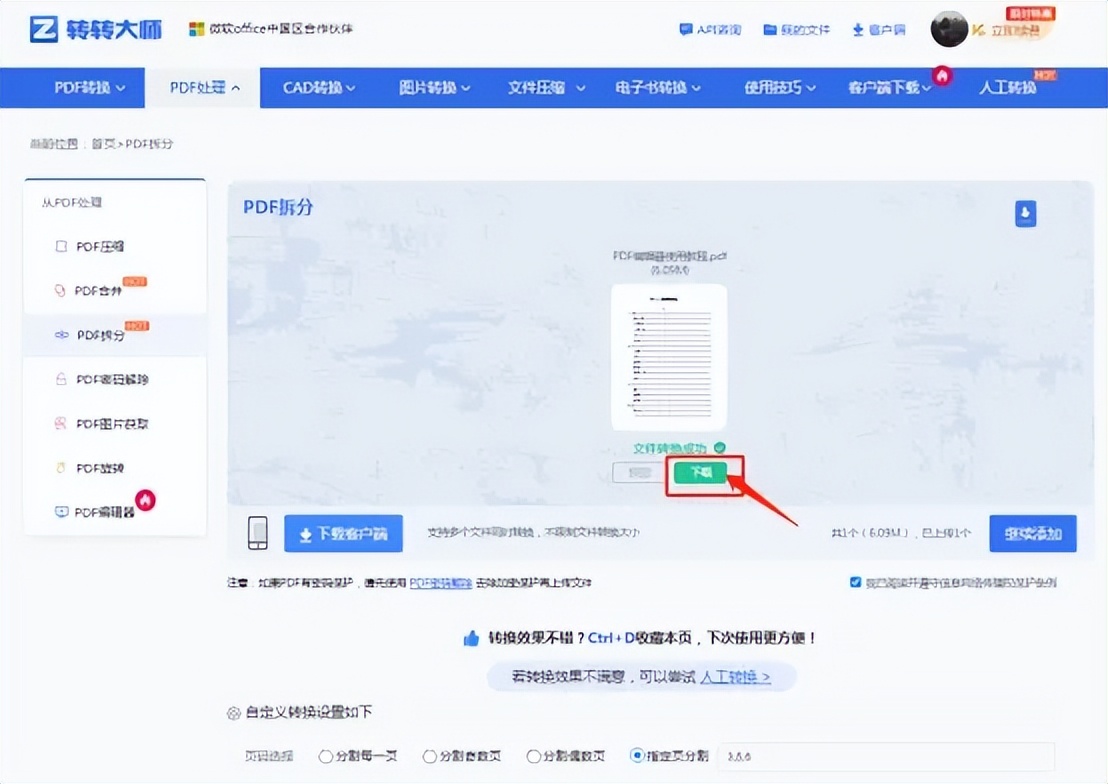1108x784 pixels.
Task: Click the mobile phone icon beside 下载客户端
Action: pyautogui.click(x=257, y=534)
